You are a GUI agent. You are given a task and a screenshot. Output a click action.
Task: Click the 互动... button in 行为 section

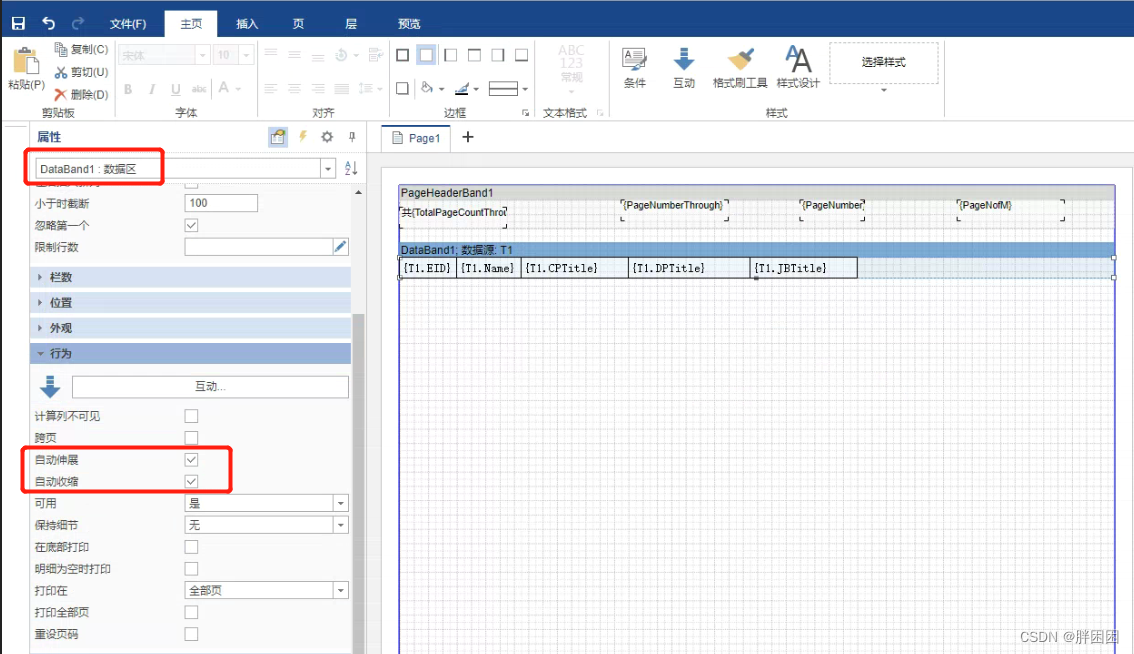click(210, 387)
